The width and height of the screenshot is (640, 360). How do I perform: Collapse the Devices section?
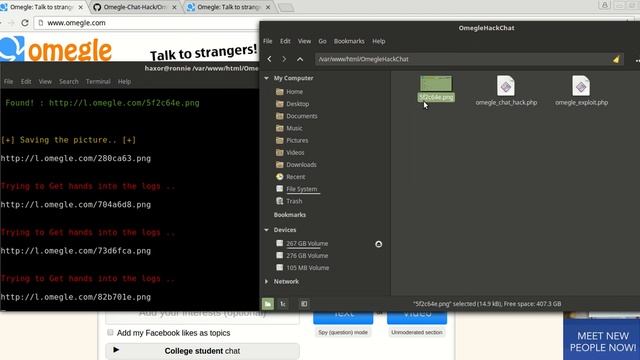point(267,230)
